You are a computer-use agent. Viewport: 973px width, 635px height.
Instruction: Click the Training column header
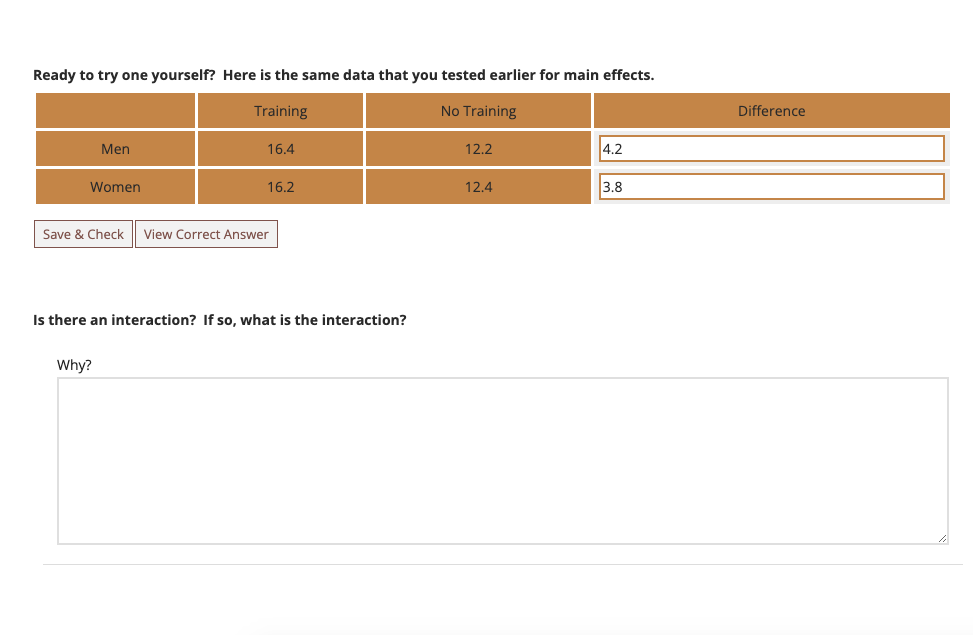[x=280, y=110]
